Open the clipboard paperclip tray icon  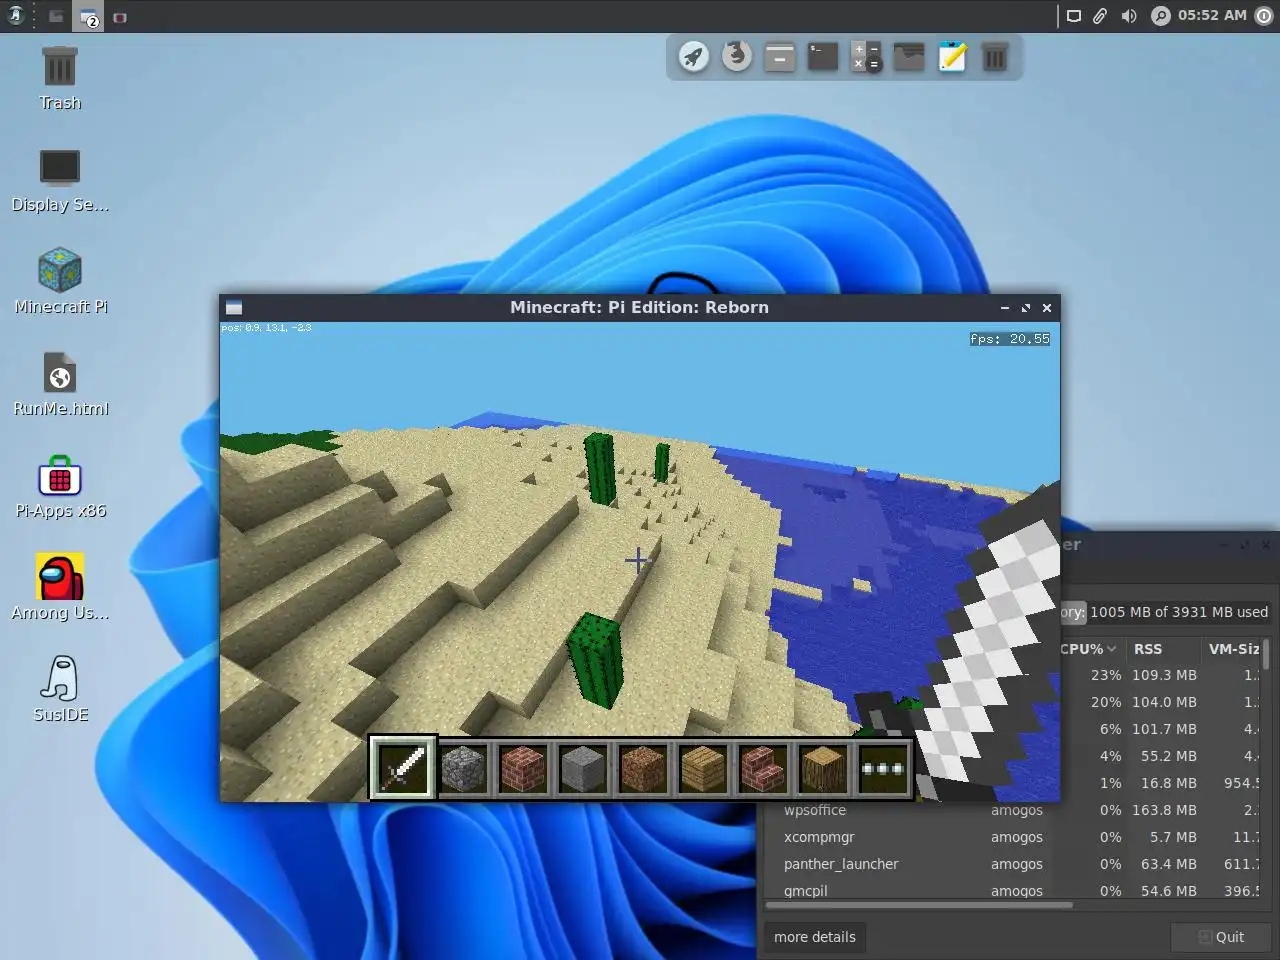(x=1100, y=16)
